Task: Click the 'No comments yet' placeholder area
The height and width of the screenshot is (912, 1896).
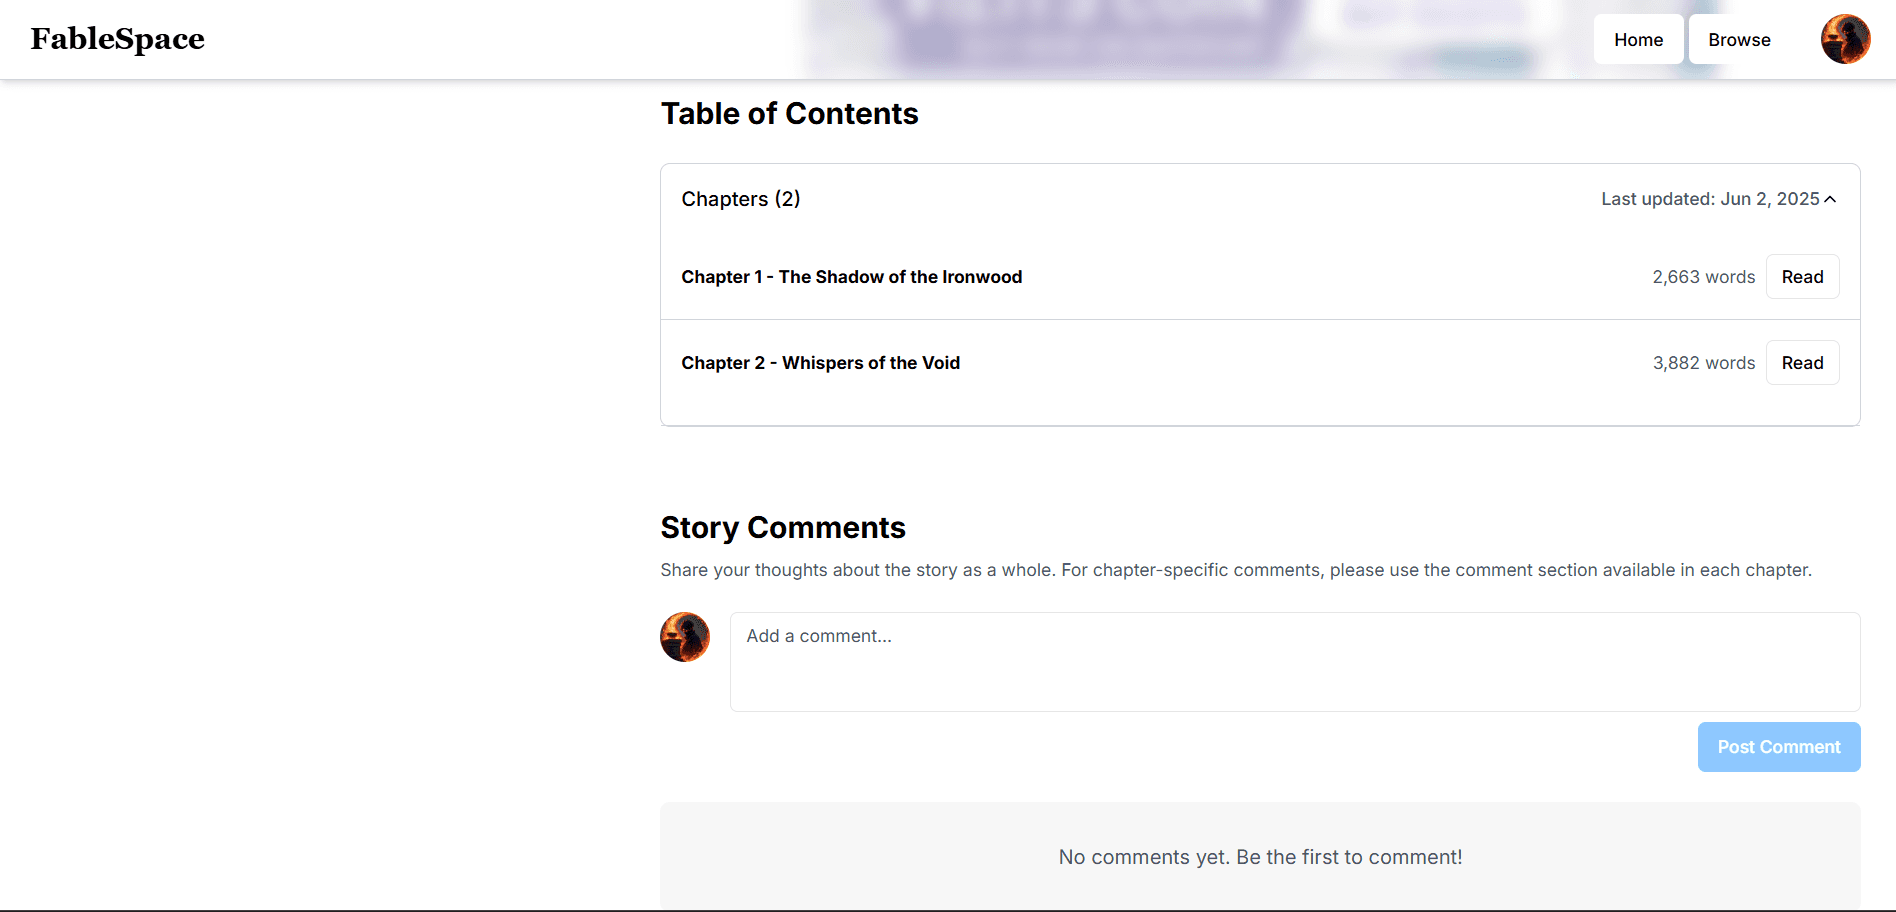Action: click(x=1259, y=857)
